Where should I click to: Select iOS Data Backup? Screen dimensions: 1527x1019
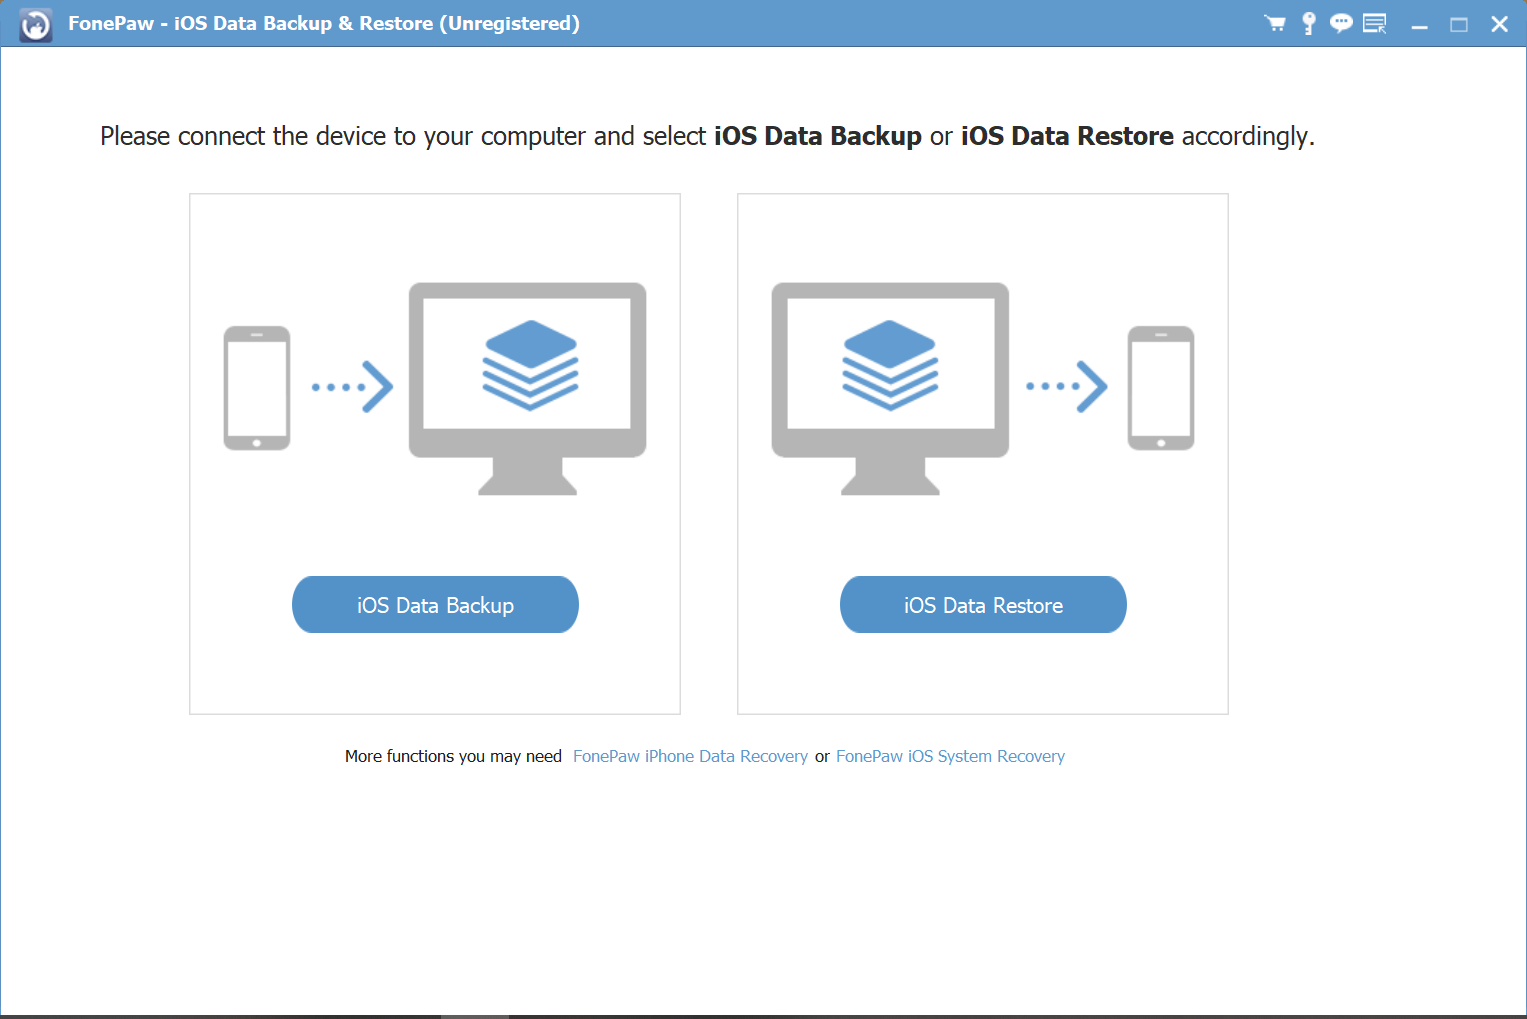(x=435, y=604)
